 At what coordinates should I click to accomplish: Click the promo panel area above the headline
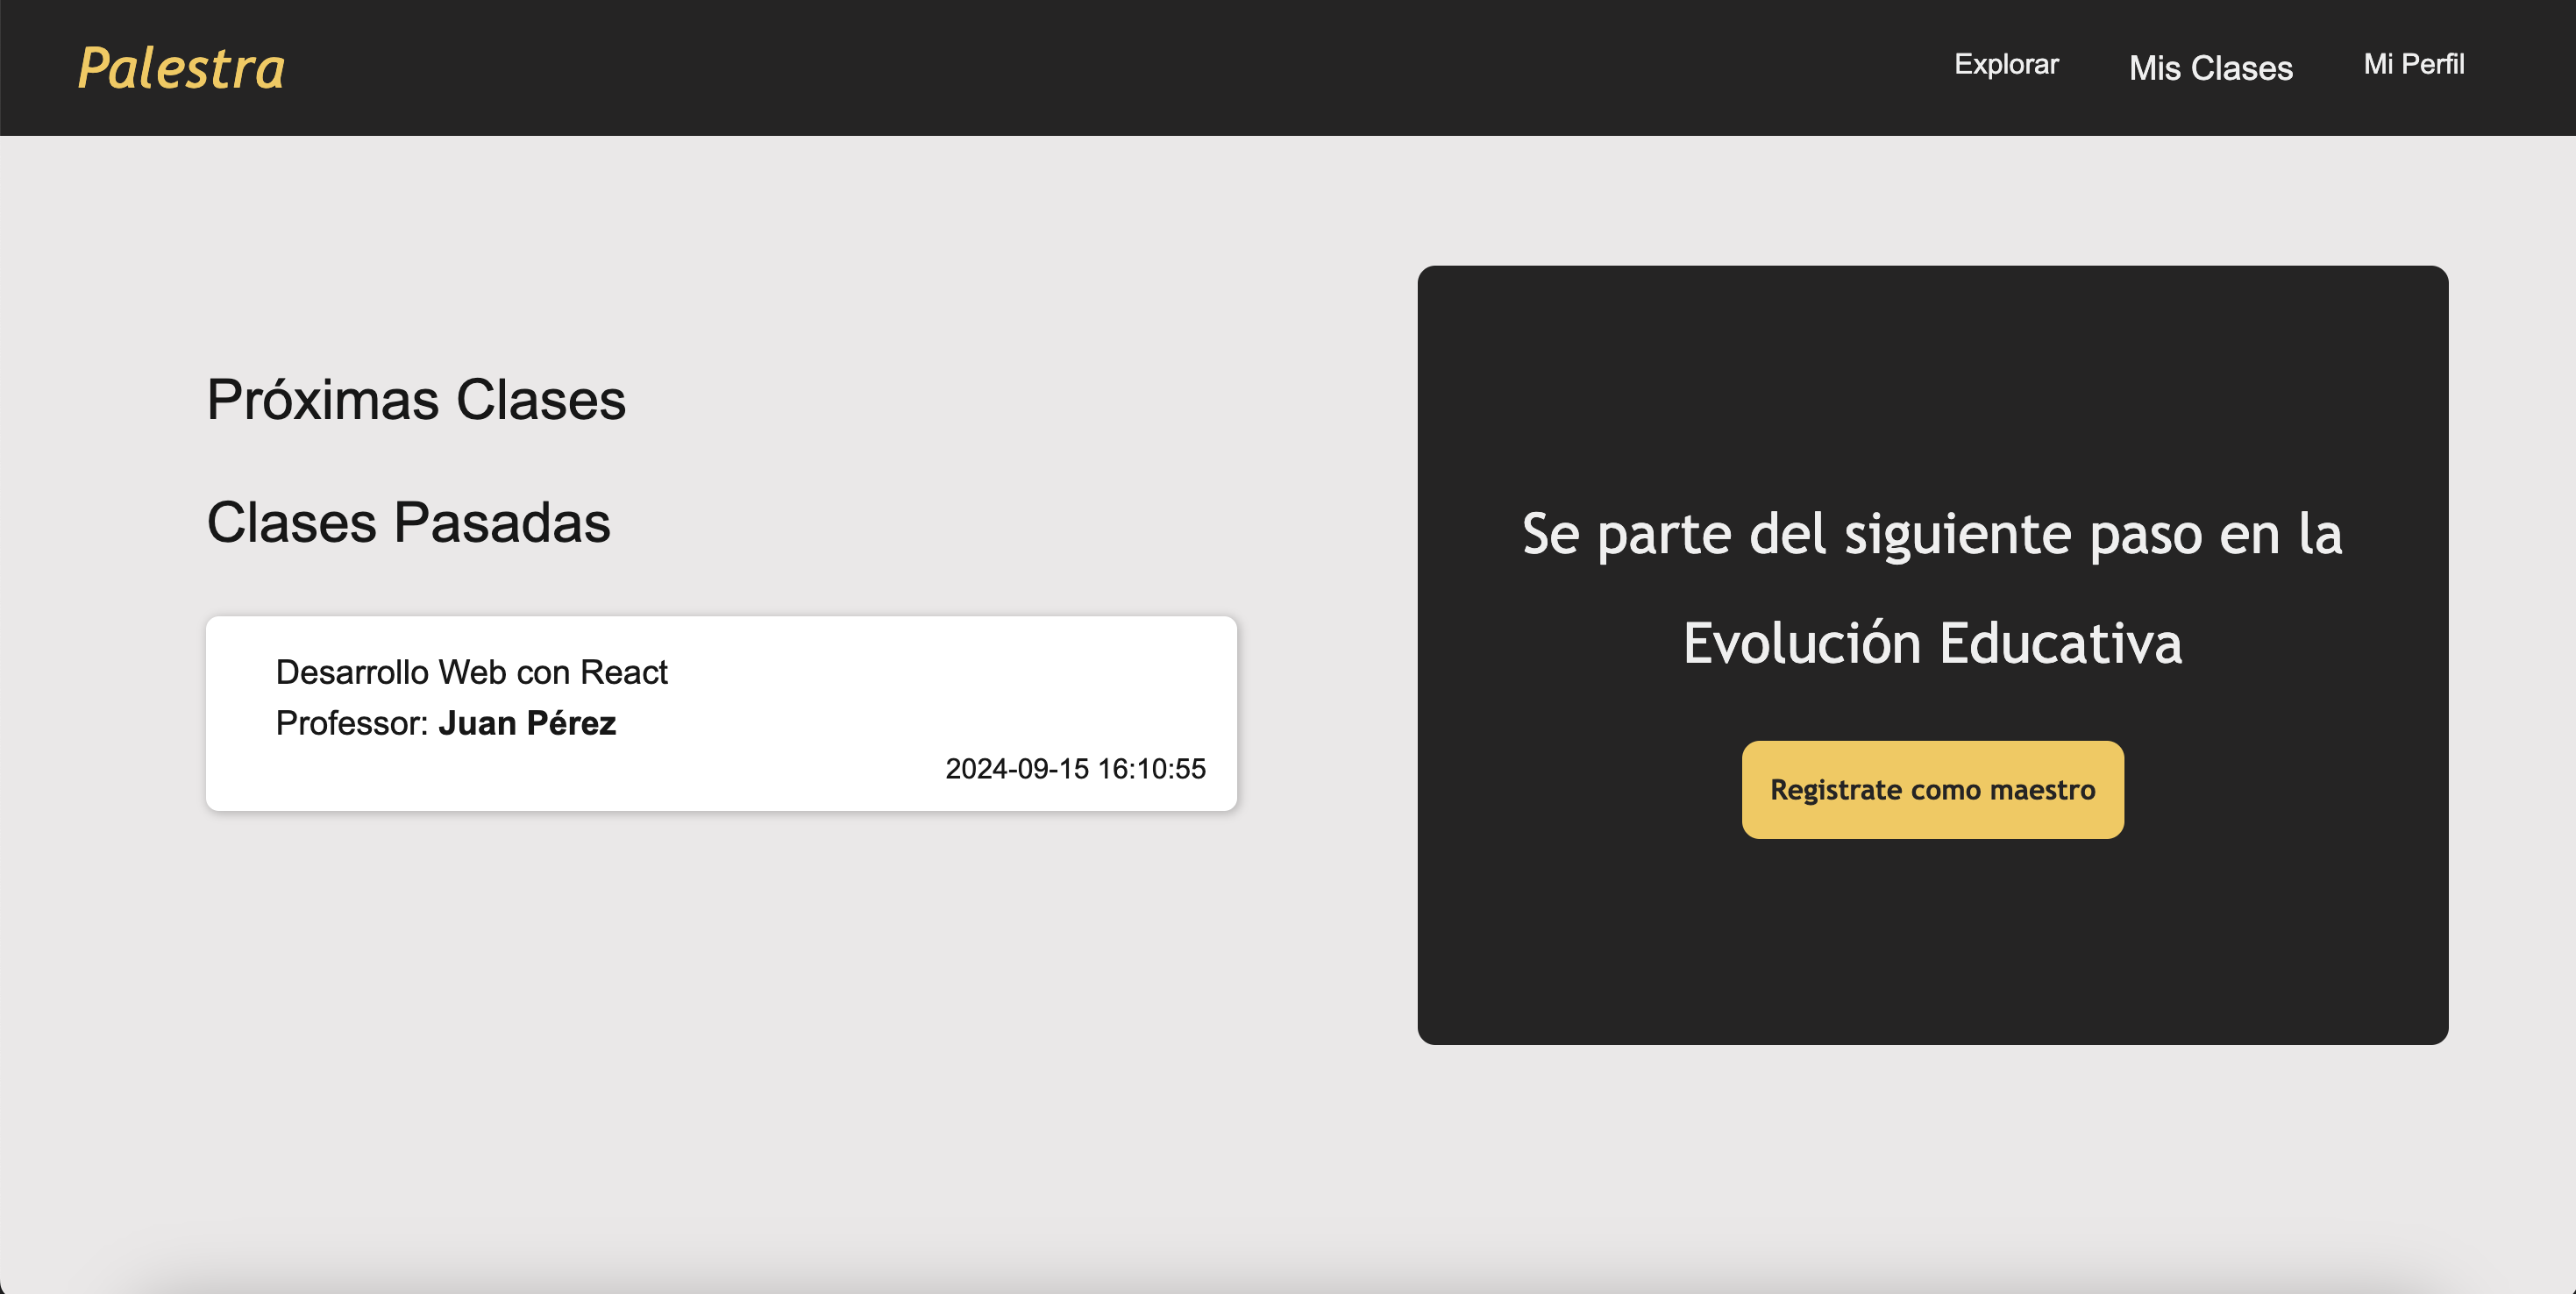pos(1932,380)
